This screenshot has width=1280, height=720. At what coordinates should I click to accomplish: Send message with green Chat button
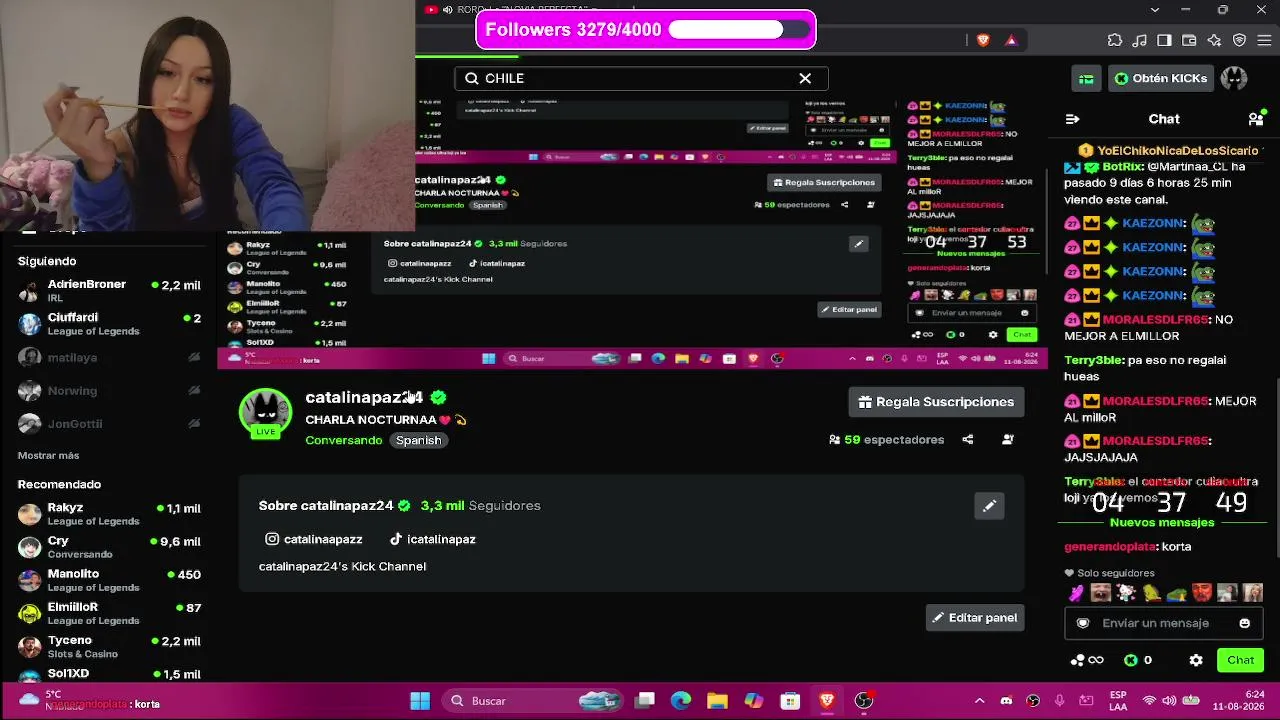(1240, 660)
